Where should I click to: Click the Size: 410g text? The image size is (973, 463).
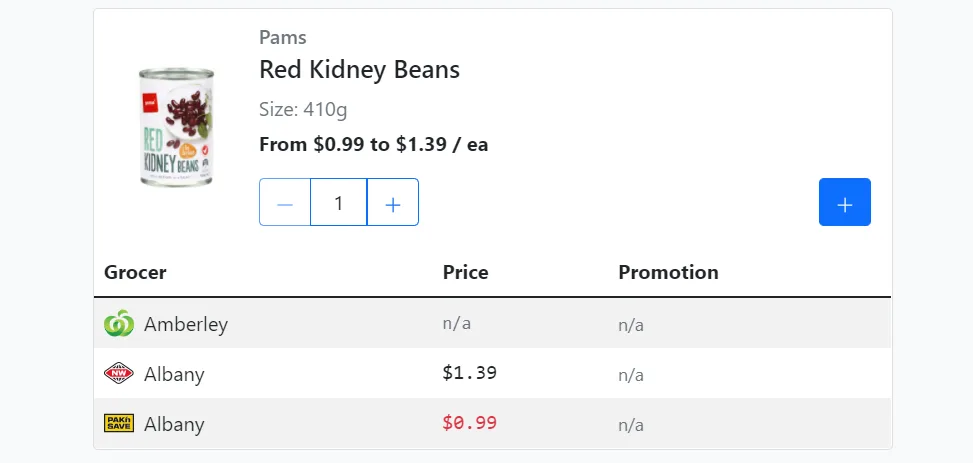(x=303, y=109)
